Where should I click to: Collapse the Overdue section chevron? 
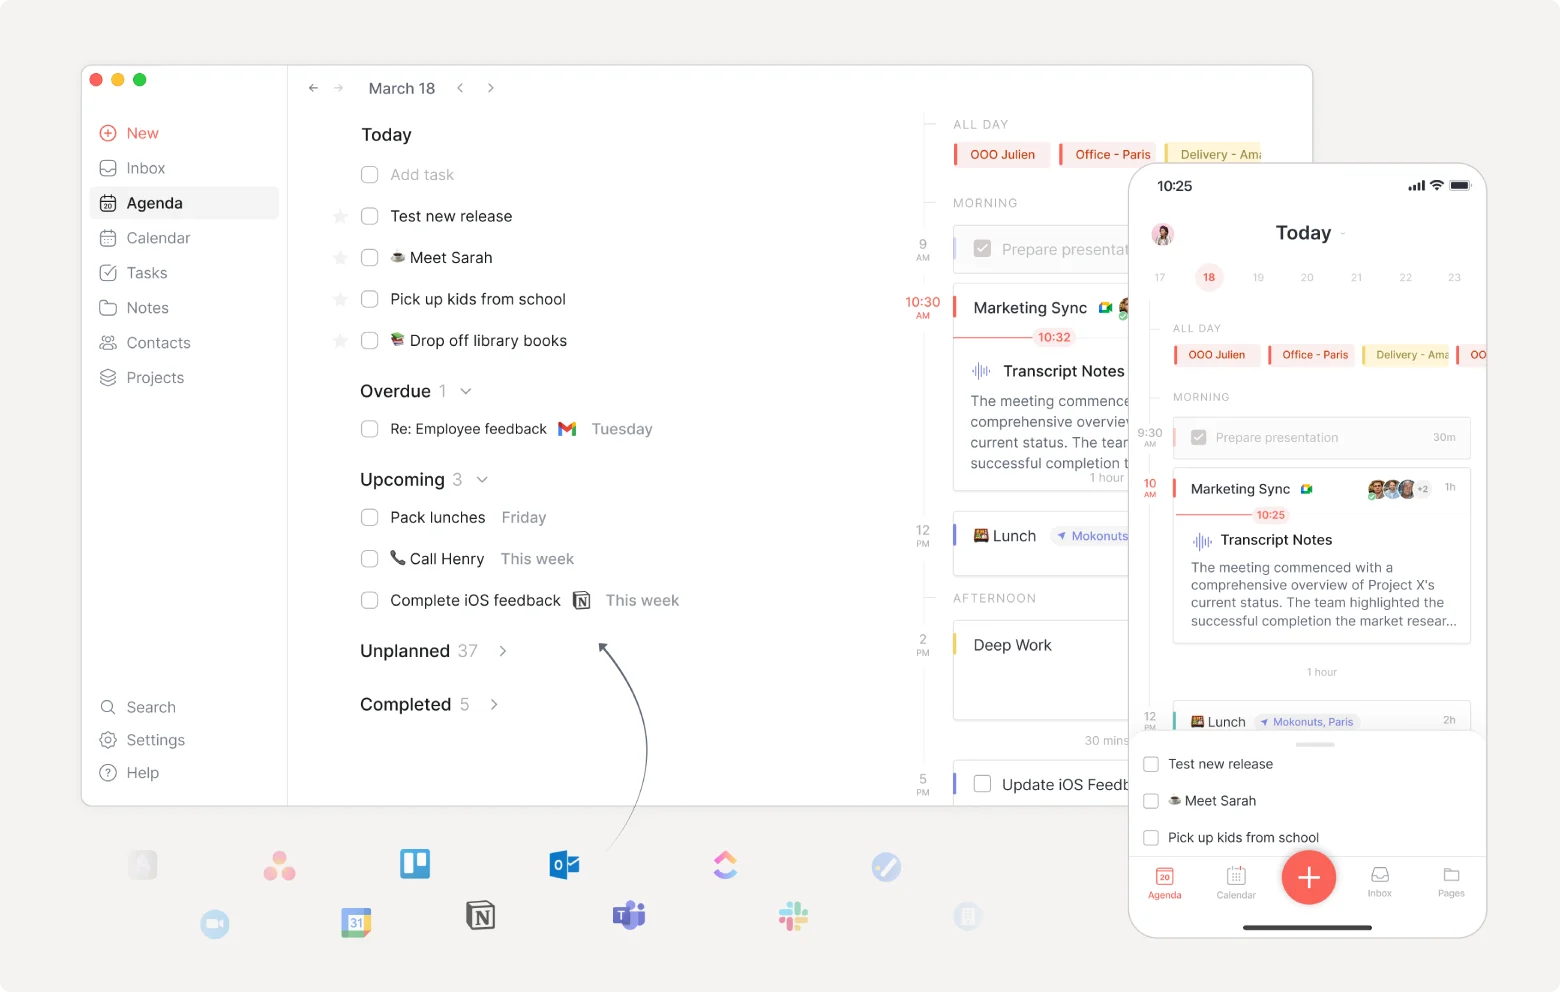tap(466, 391)
